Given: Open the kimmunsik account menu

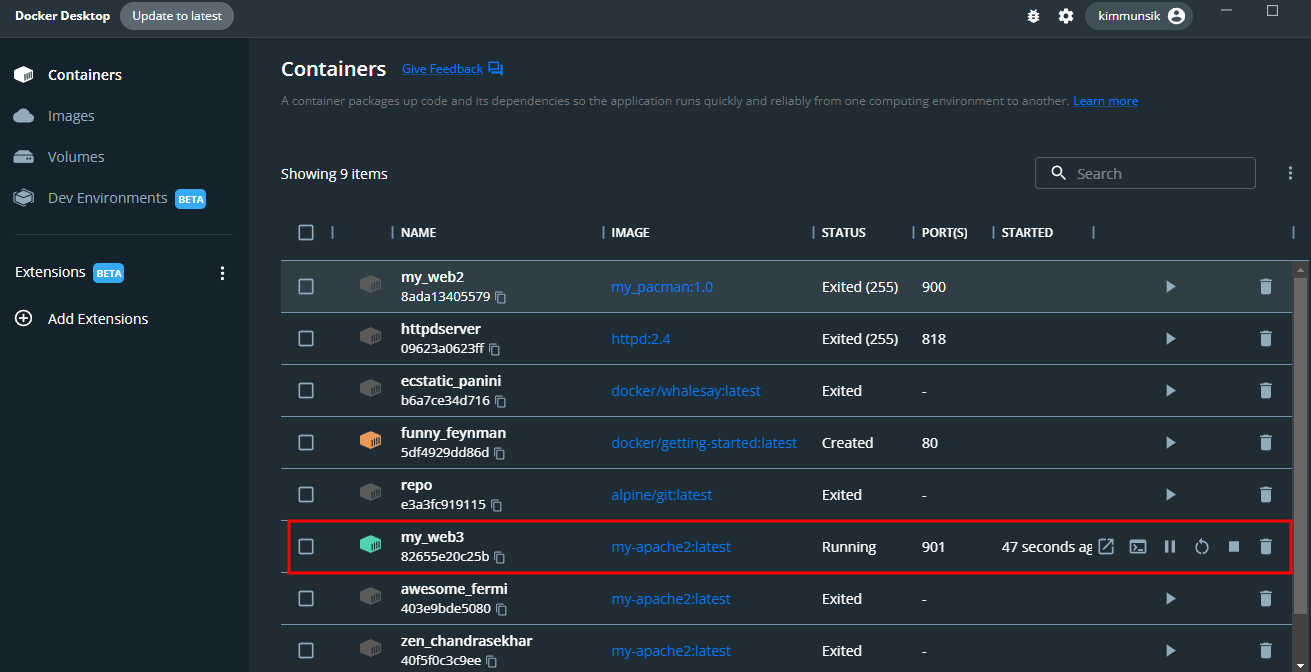Looking at the screenshot, I should (x=1139, y=16).
